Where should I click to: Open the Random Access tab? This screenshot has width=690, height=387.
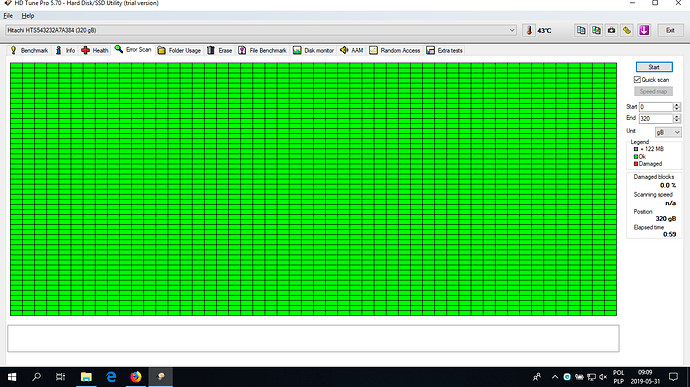pyautogui.click(x=395, y=50)
